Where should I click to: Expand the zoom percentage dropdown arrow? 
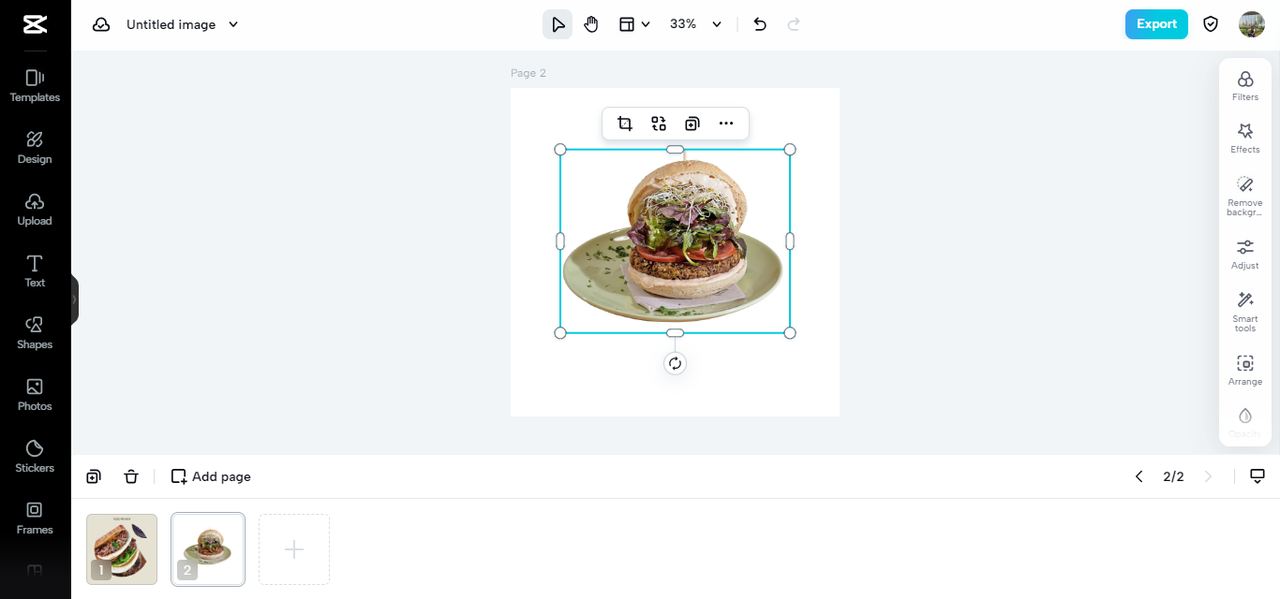coord(717,25)
